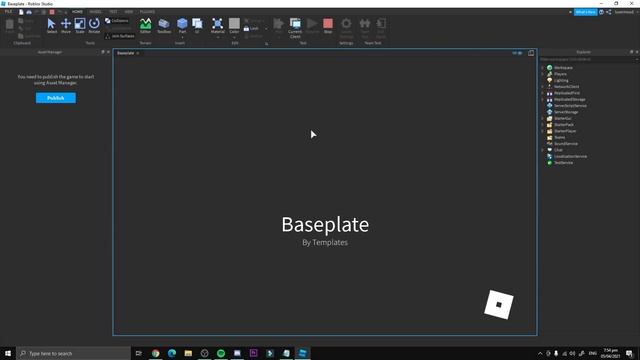Click the StarterGui icon in Explorer
Image resolution: width=640 pixels, height=360 pixels.
[549, 118]
